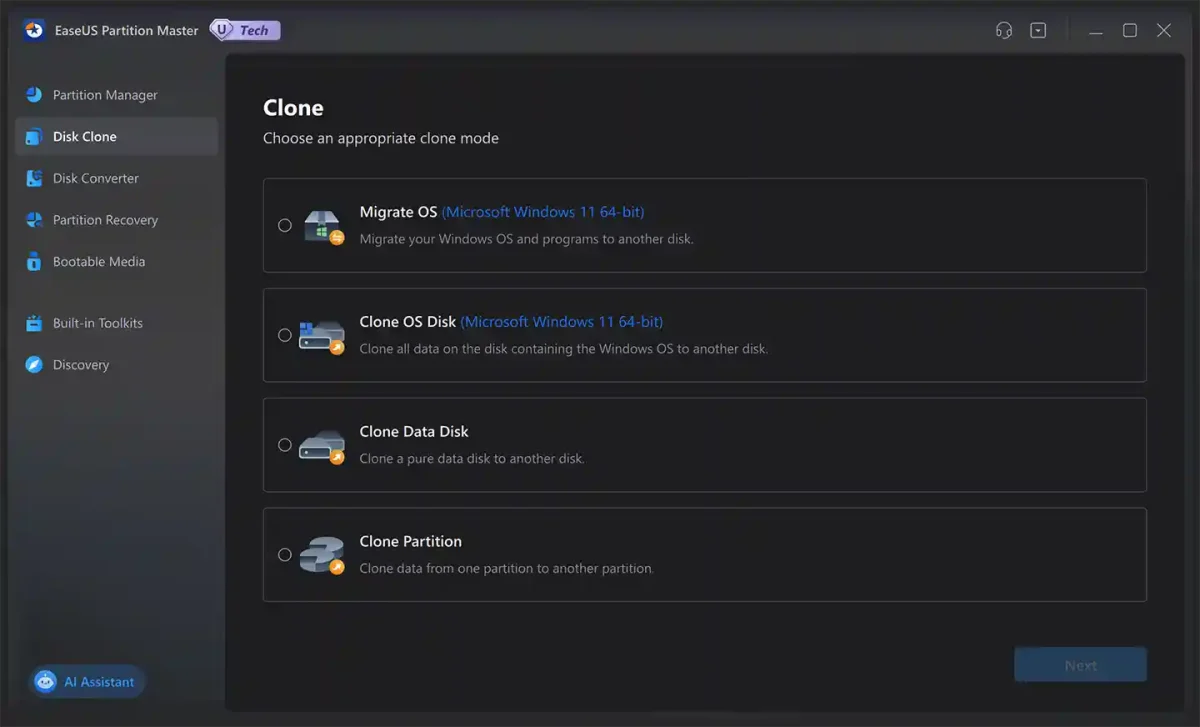Open the Discovery section label
The width and height of the screenshot is (1200, 727).
[81, 365]
